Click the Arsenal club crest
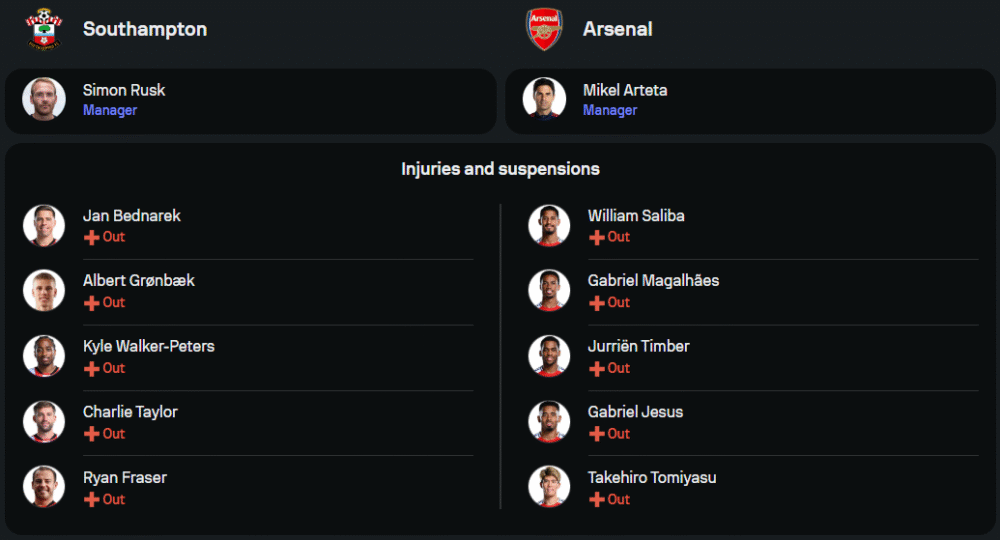Viewport: 1000px width, 540px height. 544,29
